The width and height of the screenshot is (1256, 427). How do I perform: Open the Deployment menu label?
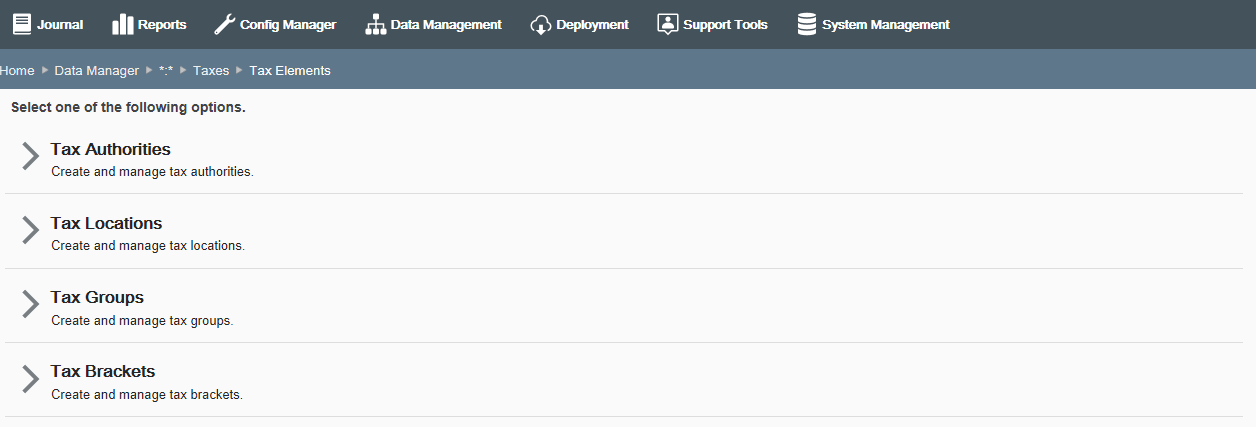[x=593, y=24]
